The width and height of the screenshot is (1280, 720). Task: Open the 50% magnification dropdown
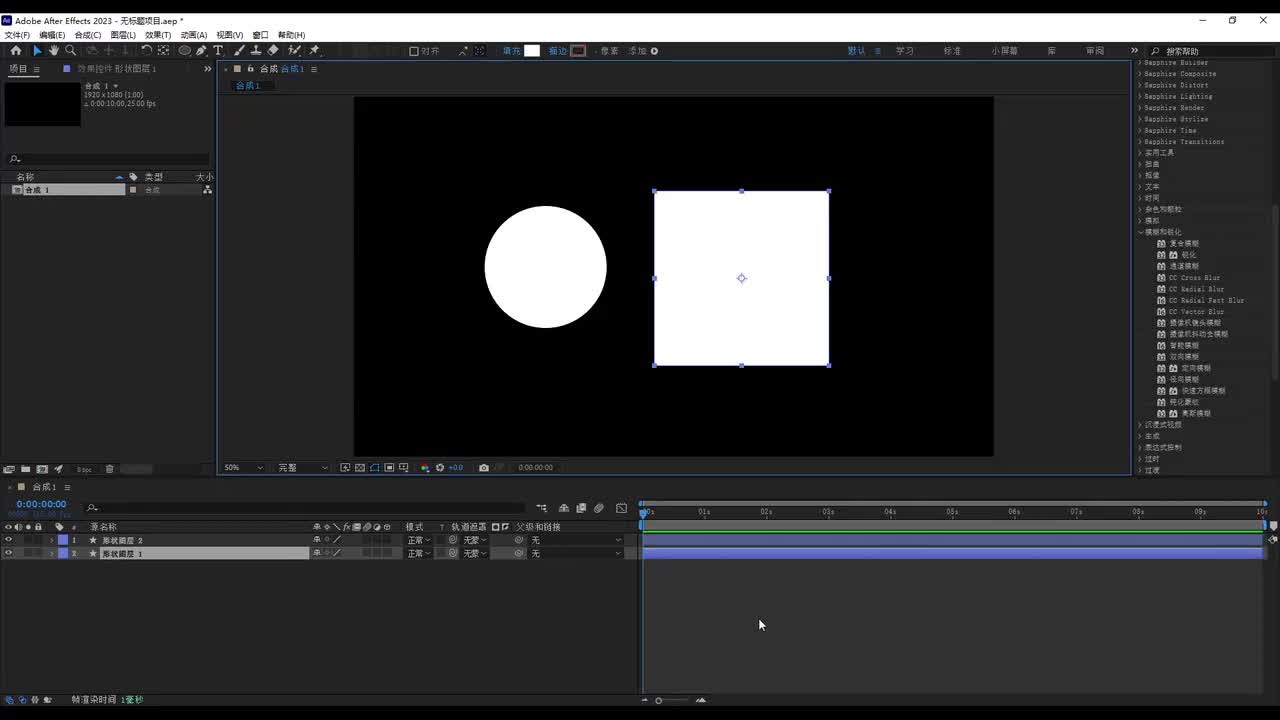pos(244,467)
